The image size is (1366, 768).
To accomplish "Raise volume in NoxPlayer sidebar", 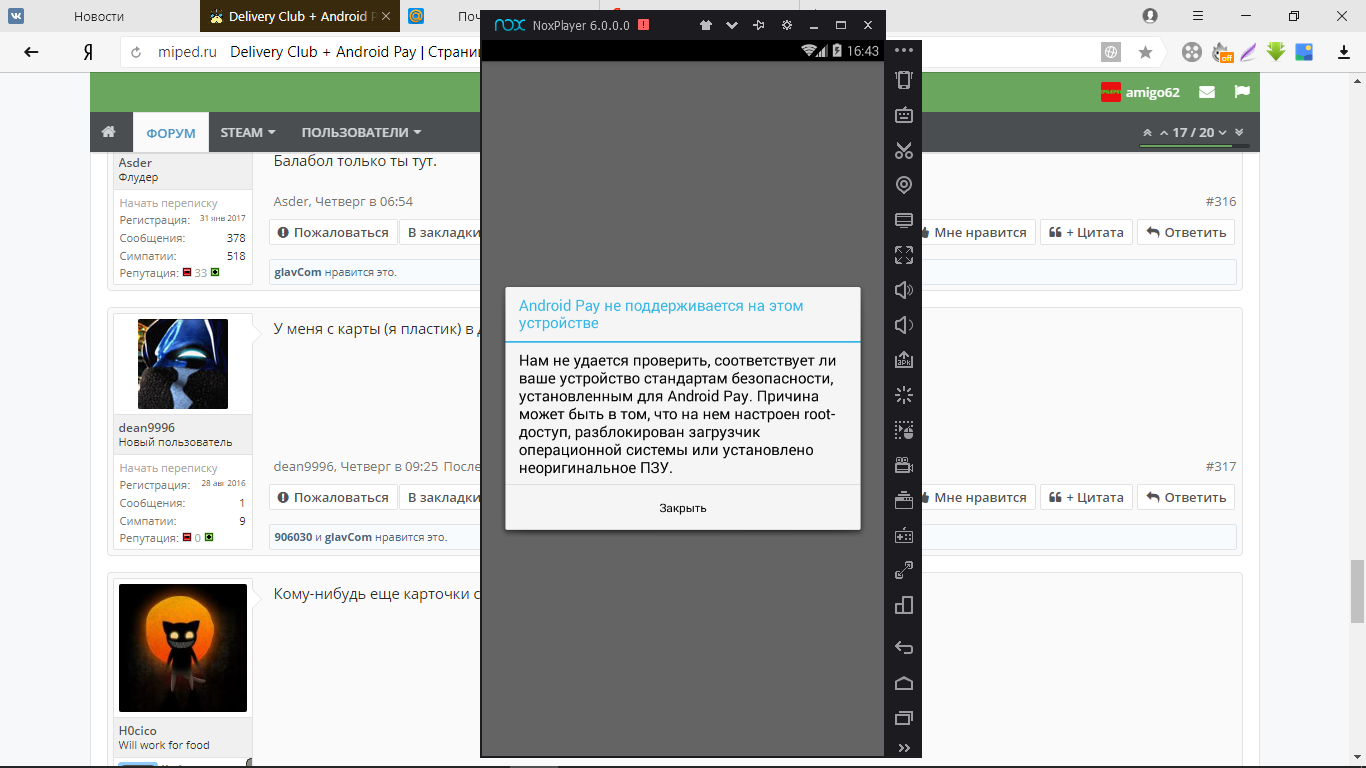I will [x=904, y=290].
